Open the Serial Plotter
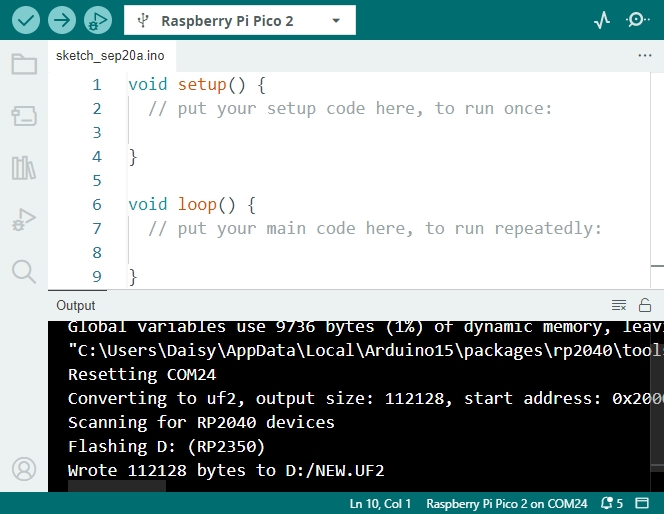 tap(602, 20)
